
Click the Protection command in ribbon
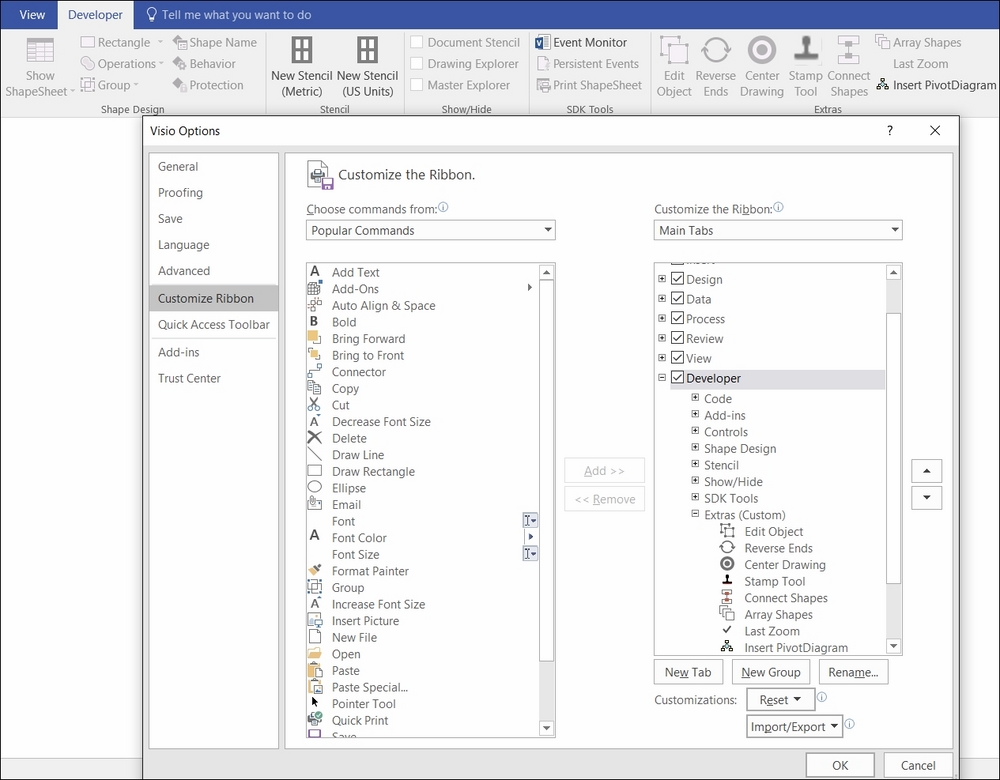(x=208, y=85)
